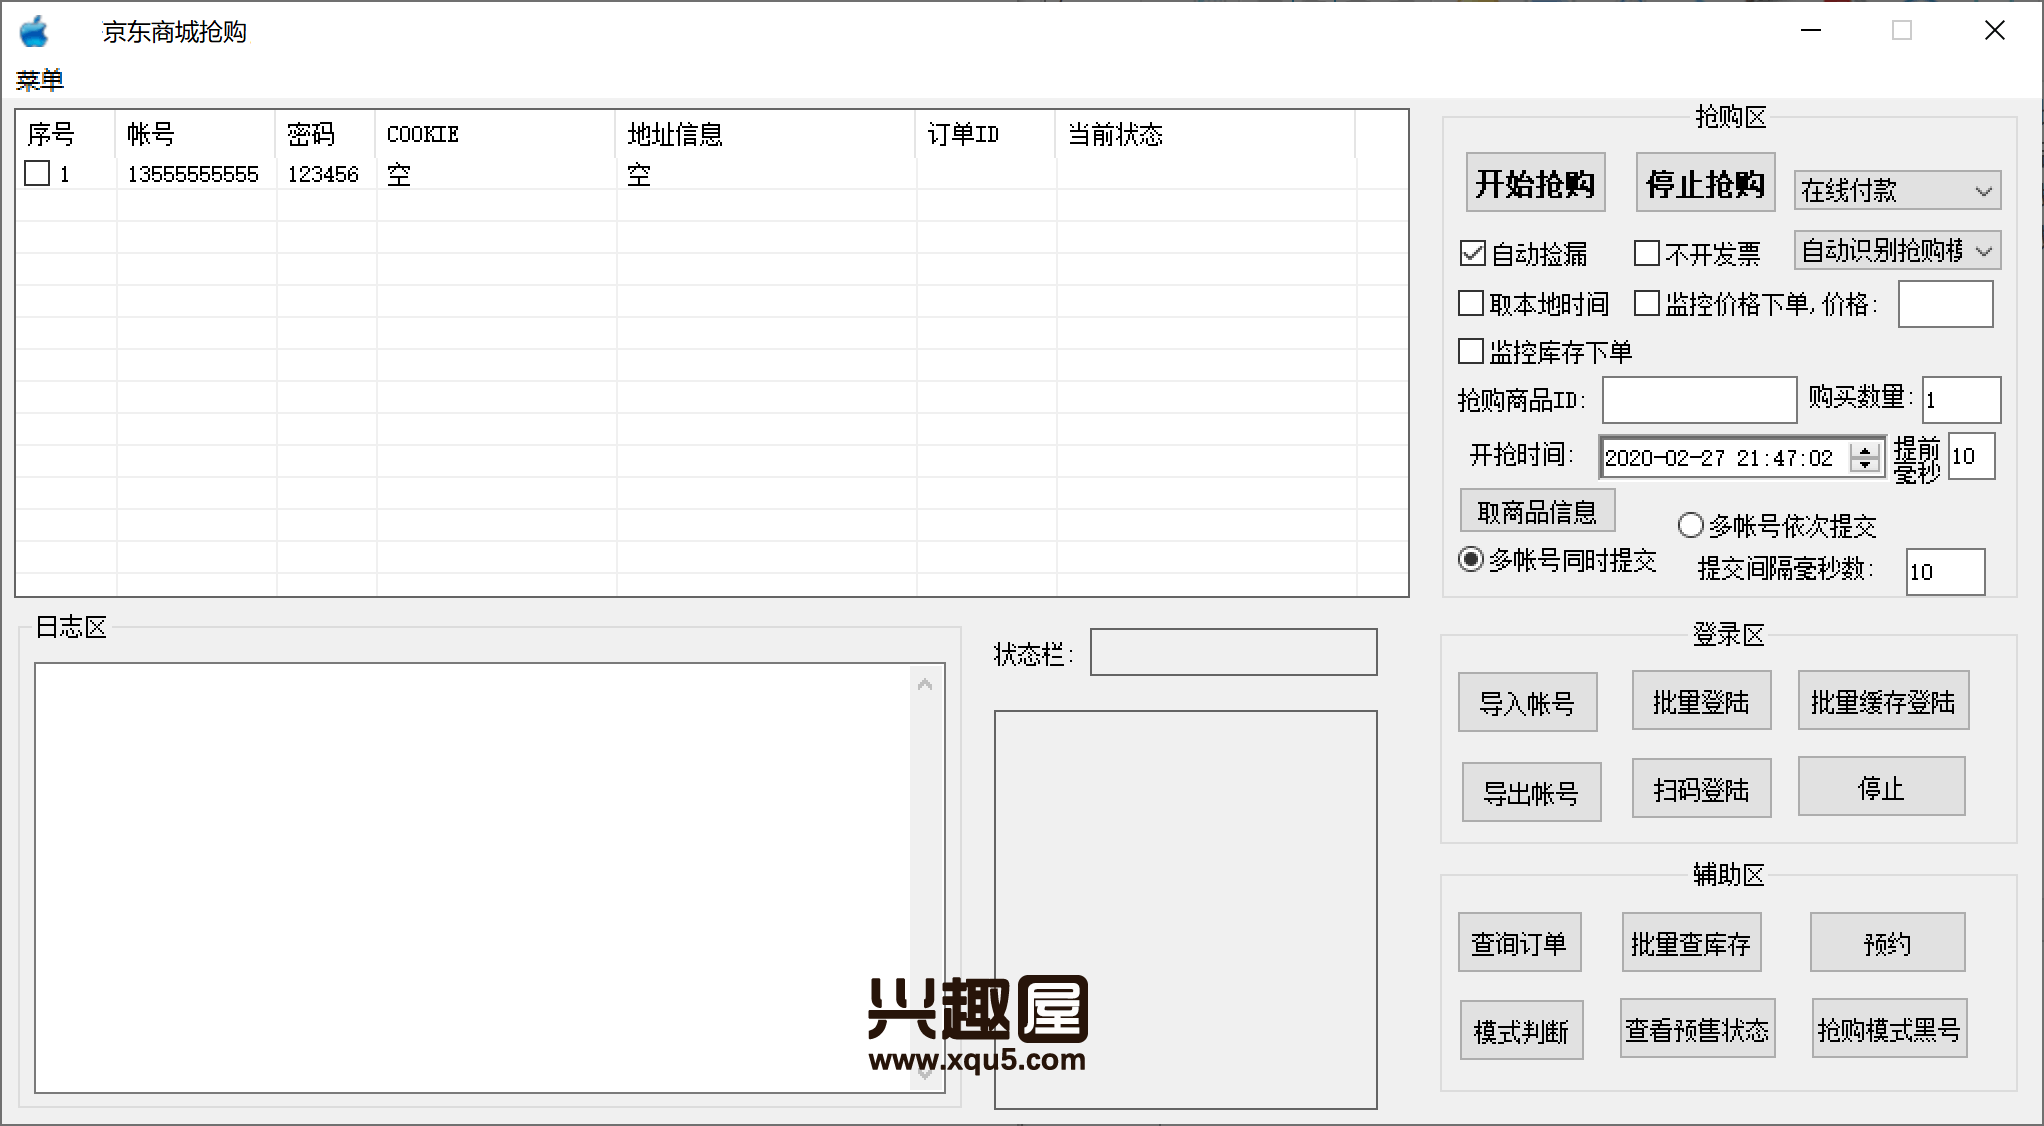Select account row 1 checkbox

pyautogui.click(x=37, y=173)
